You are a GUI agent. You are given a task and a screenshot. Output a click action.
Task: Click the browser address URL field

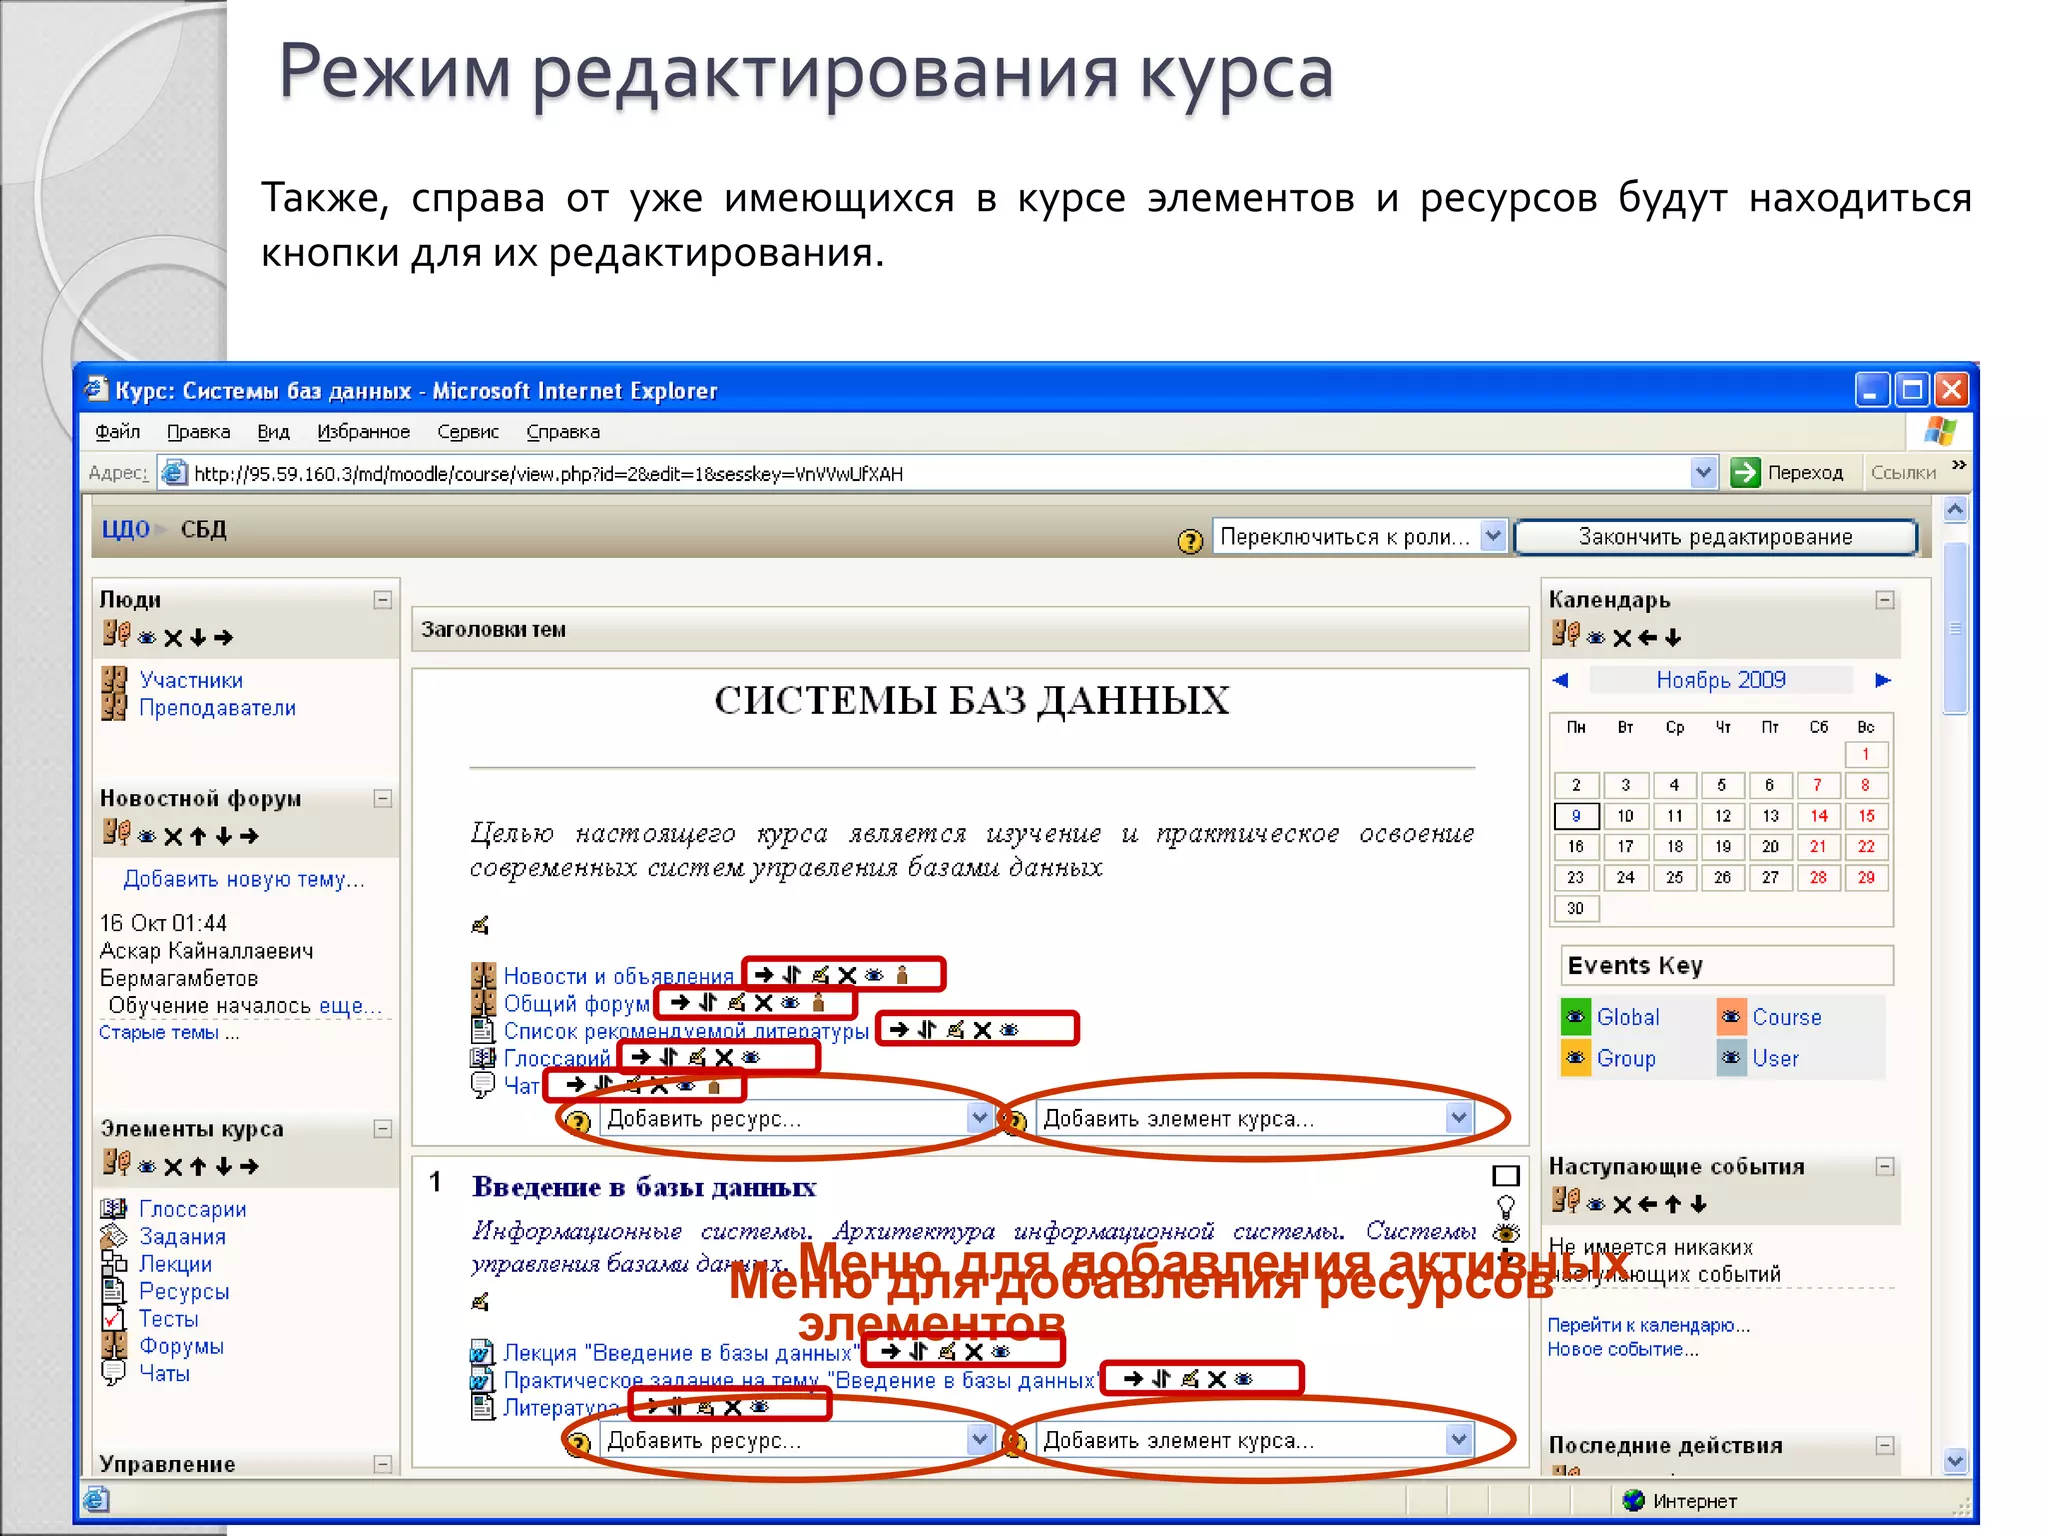point(940,473)
